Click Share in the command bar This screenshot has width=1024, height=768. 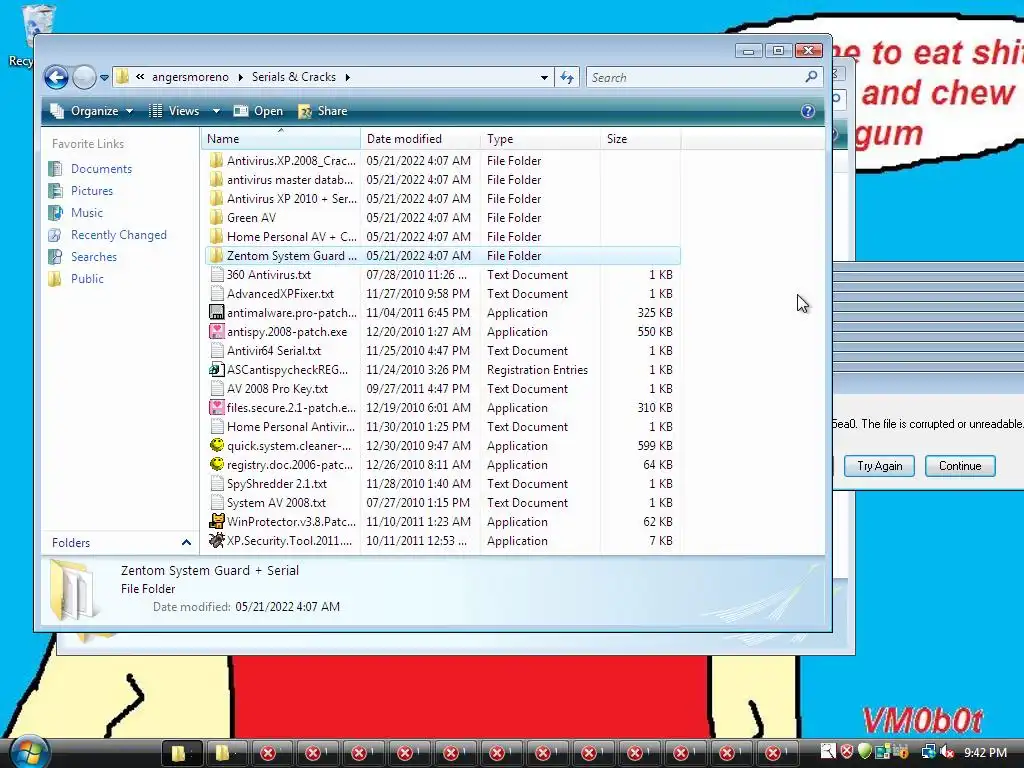(323, 111)
